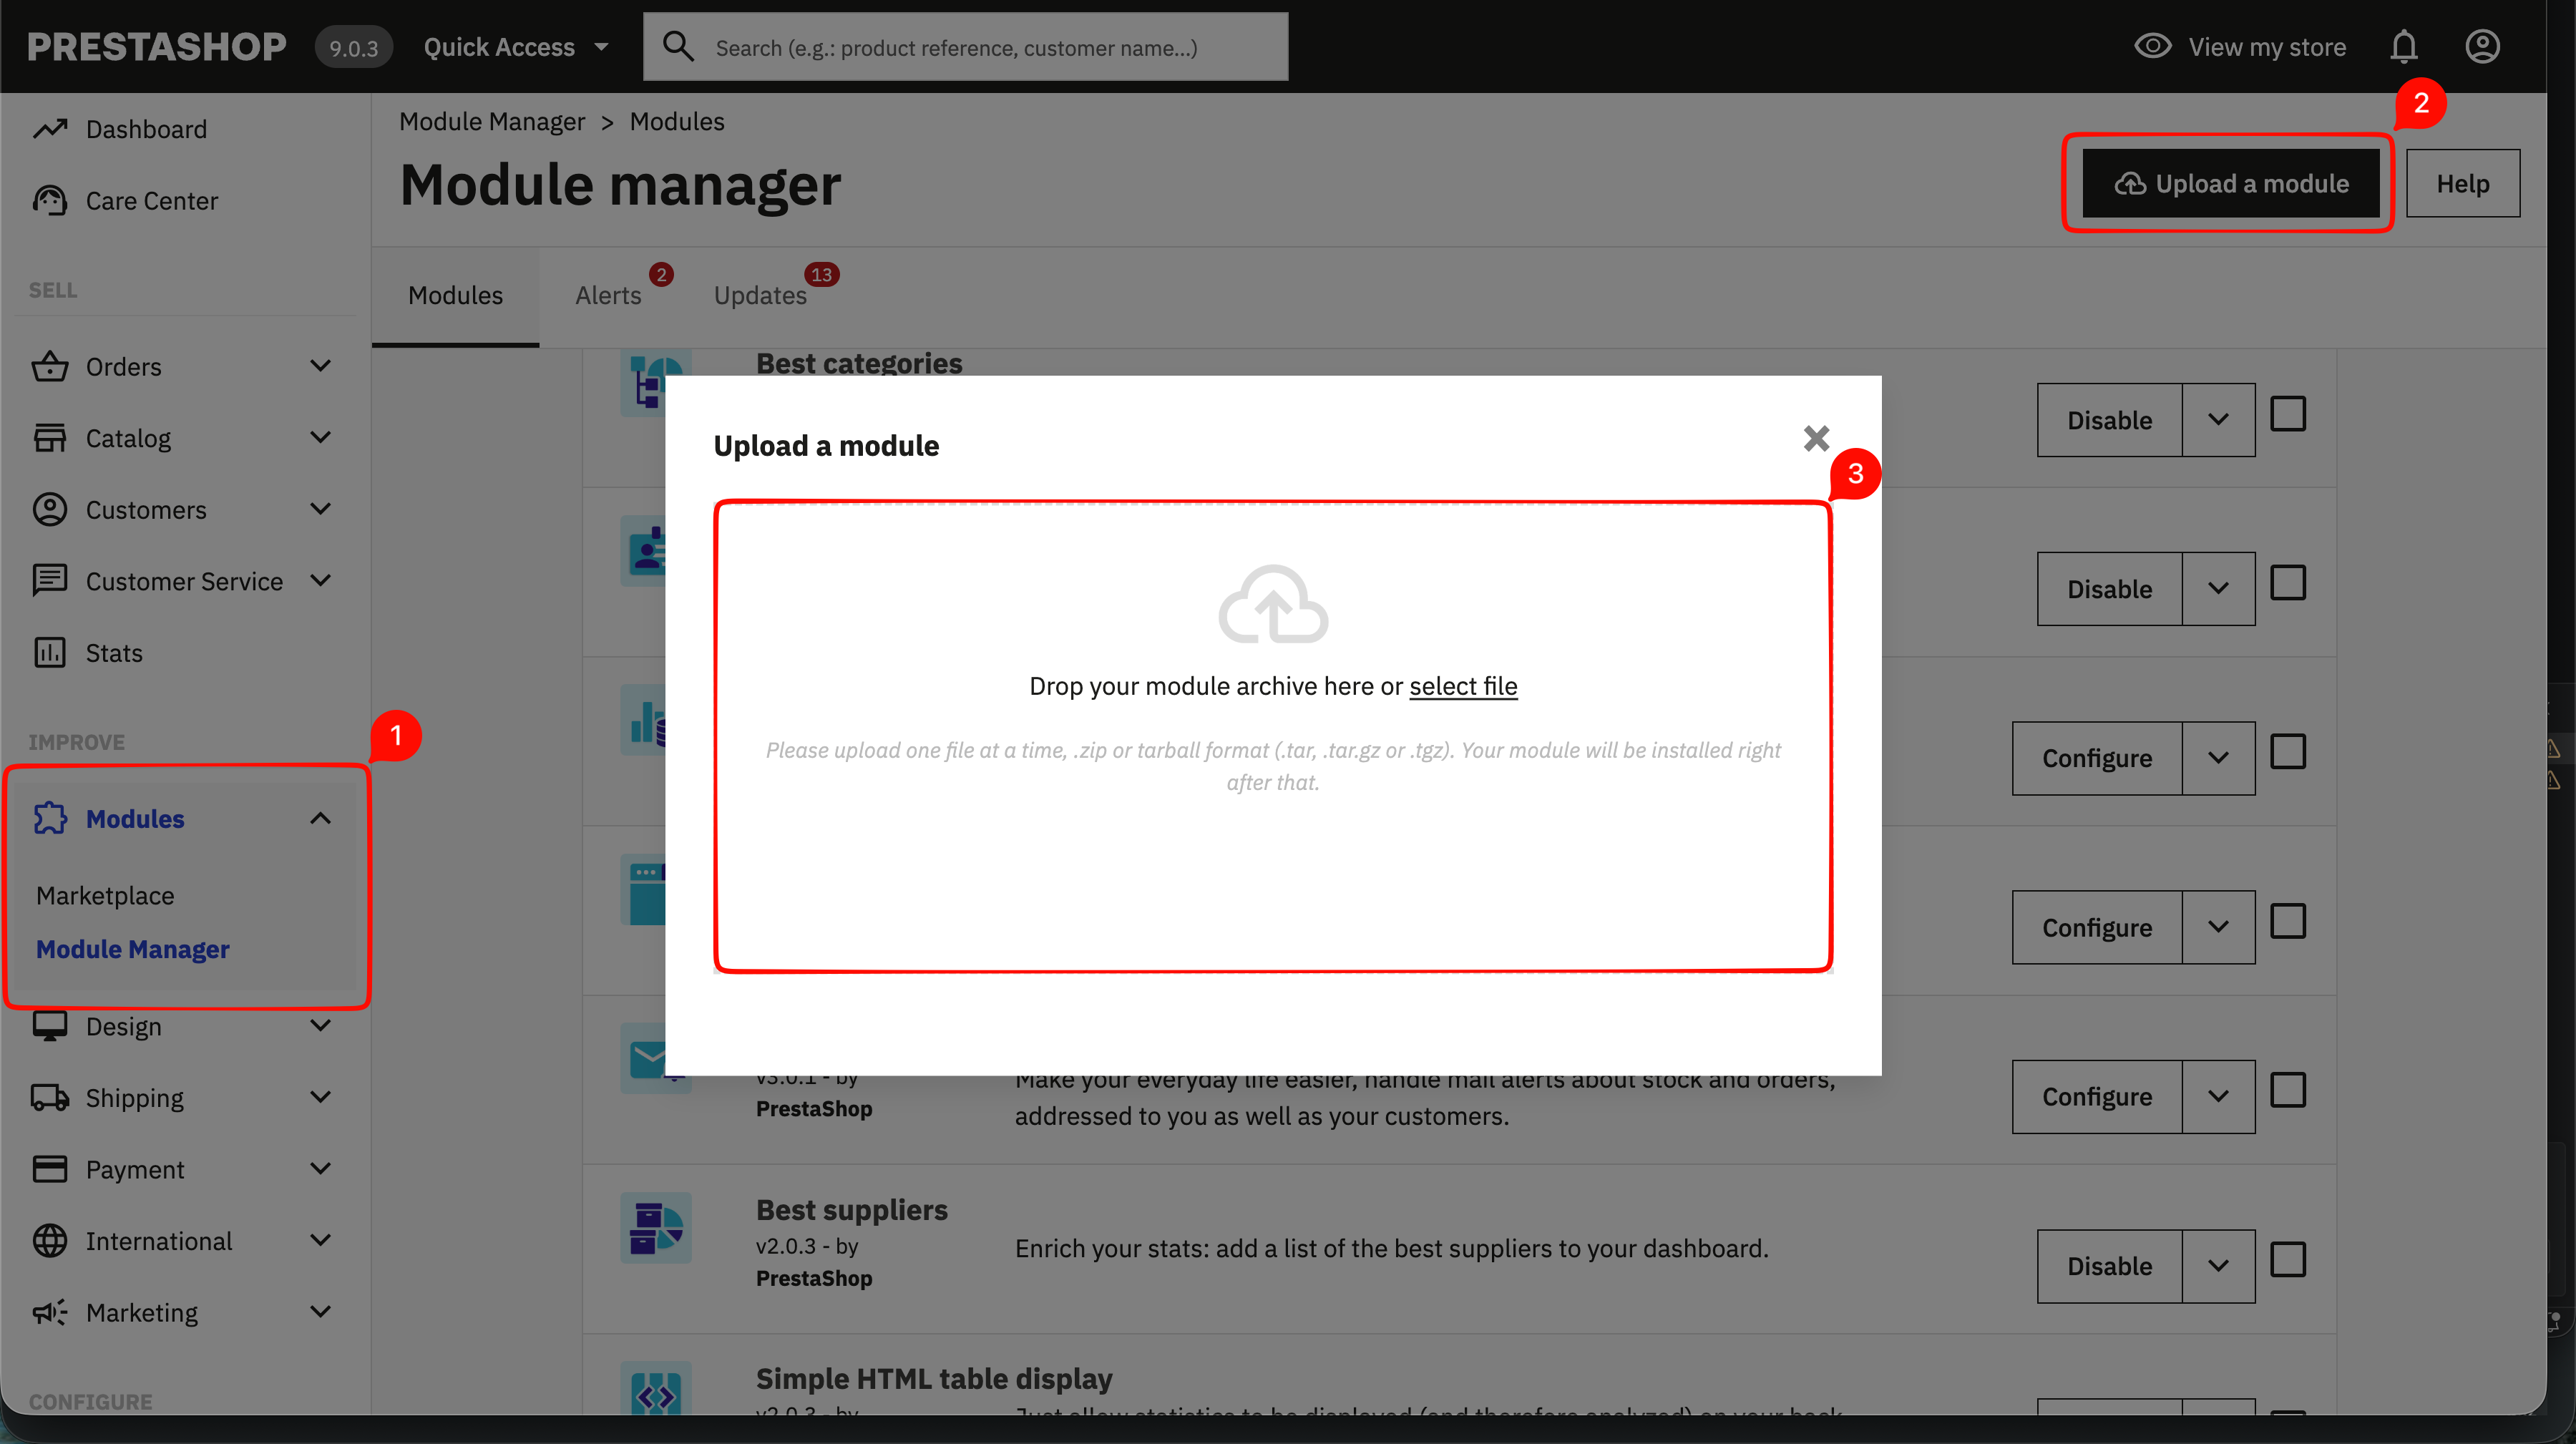2576x1444 pixels.
Task: Tick the Best suppliers row checkbox
Action: coord(2288,1260)
